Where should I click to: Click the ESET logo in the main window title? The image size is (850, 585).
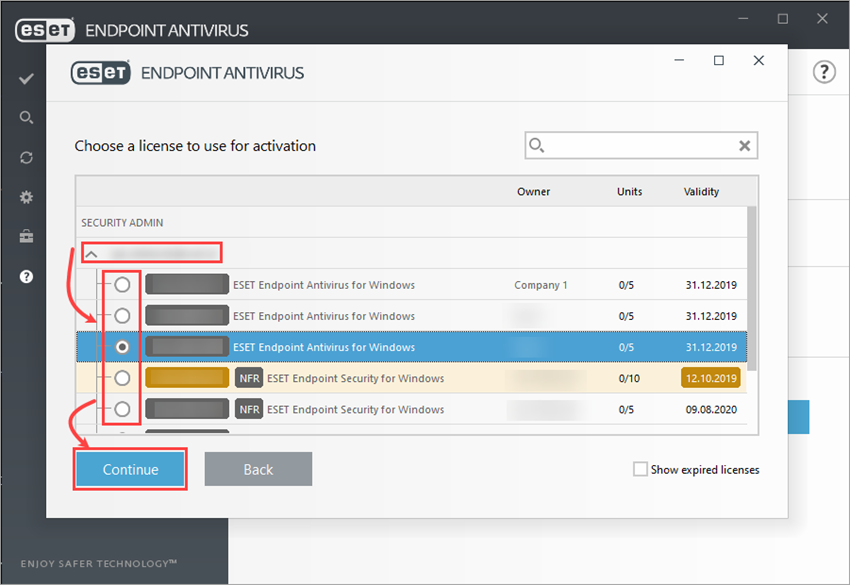[45, 30]
